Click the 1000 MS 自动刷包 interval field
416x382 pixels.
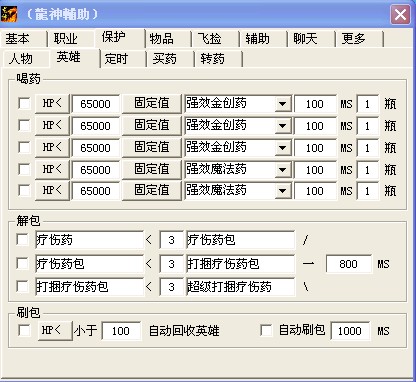[350, 331]
